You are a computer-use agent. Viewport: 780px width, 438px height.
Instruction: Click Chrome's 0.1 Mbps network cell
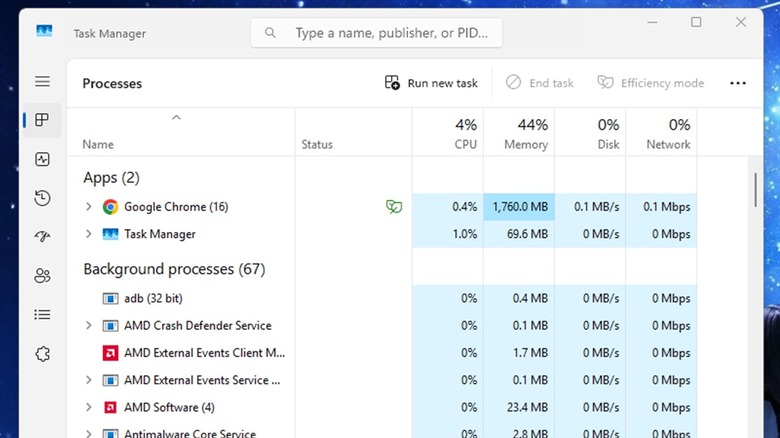pos(661,207)
